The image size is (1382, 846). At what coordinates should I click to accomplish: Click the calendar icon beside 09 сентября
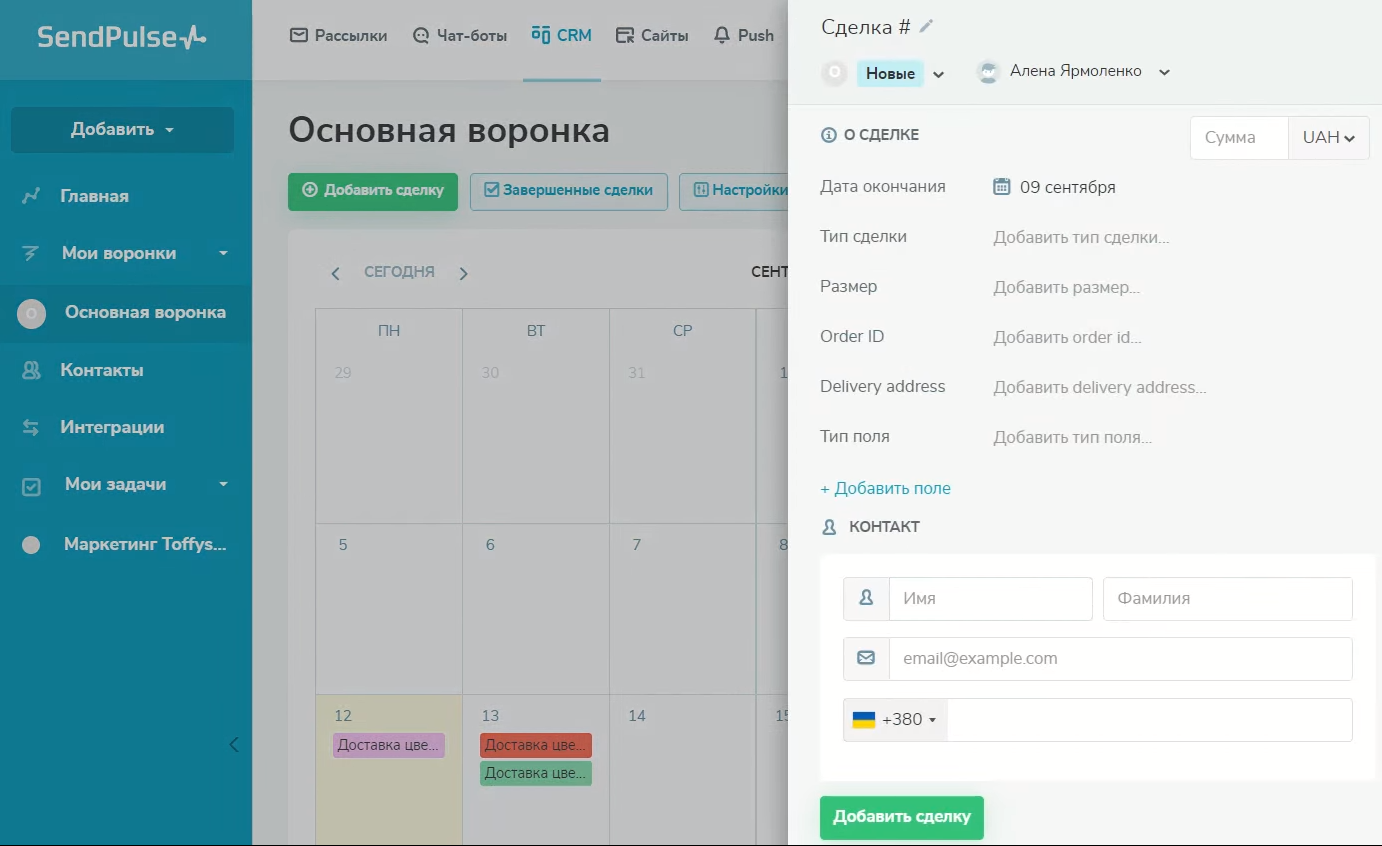[x=1002, y=187]
